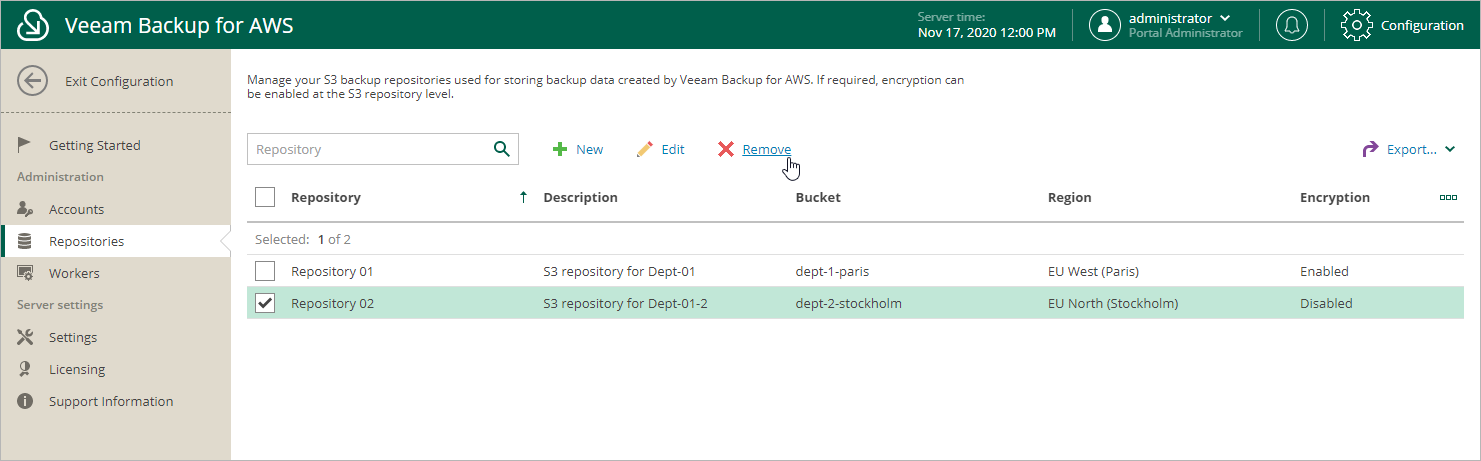Go to Accounts section
The image size is (1481, 461).
[x=76, y=209]
